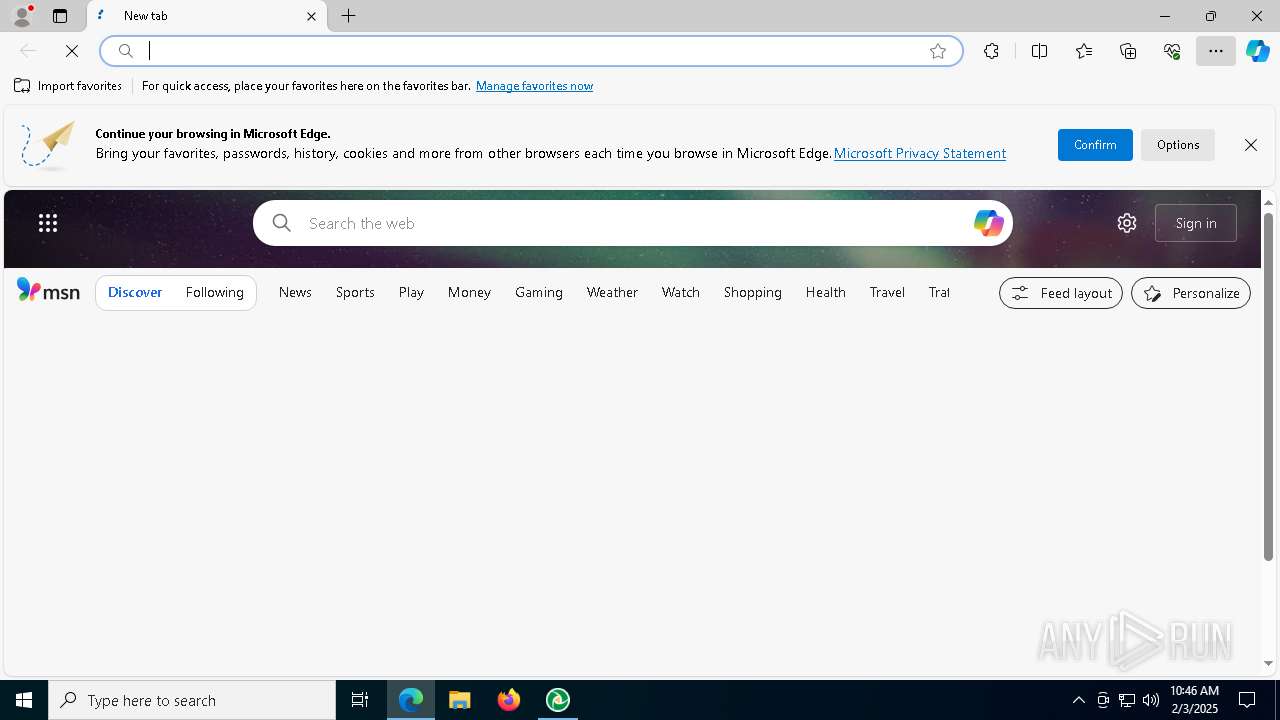This screenshot has height=720, width=1280.
Task: Open Microsoft Privacy Statement link
Action: (x=920, y=153)
